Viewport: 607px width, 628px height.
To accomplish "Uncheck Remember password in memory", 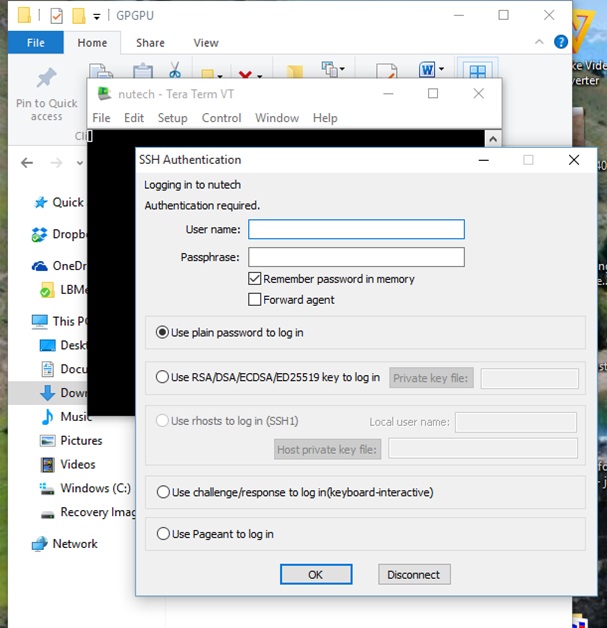I will (x=255, y=278).
